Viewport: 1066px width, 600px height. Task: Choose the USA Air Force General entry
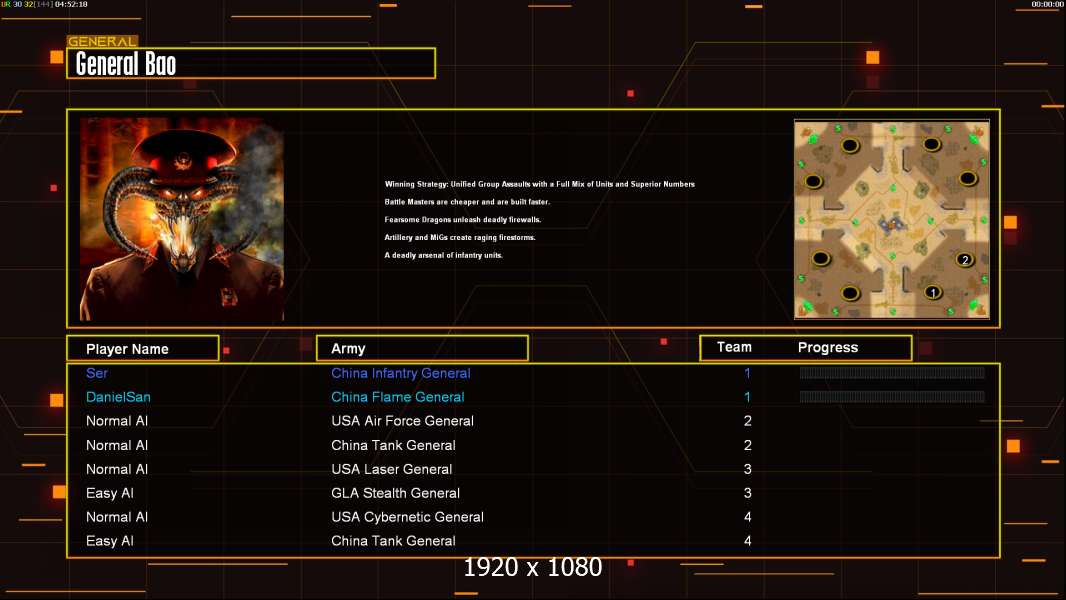[402, 421]
